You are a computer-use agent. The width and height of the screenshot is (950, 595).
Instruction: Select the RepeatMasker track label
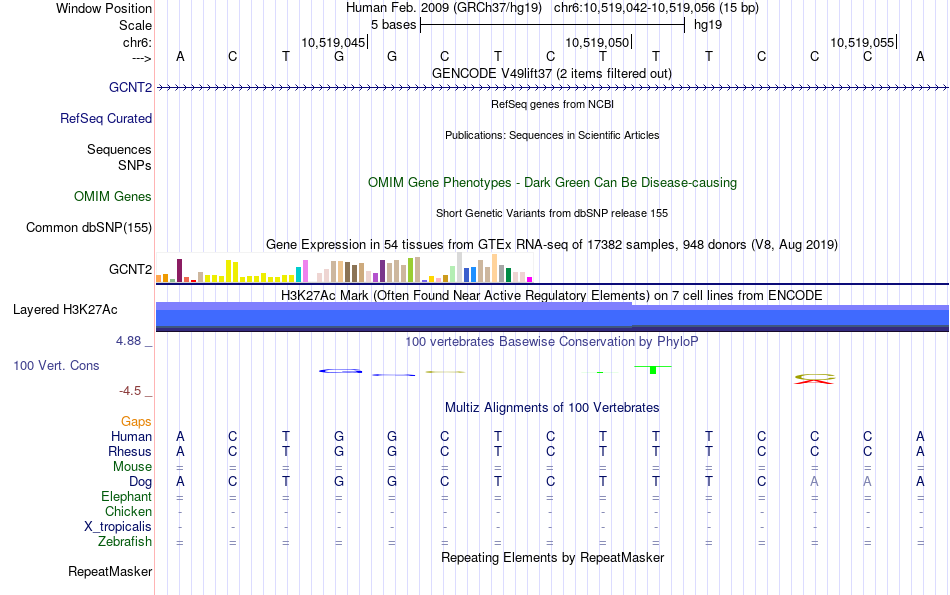110,571
